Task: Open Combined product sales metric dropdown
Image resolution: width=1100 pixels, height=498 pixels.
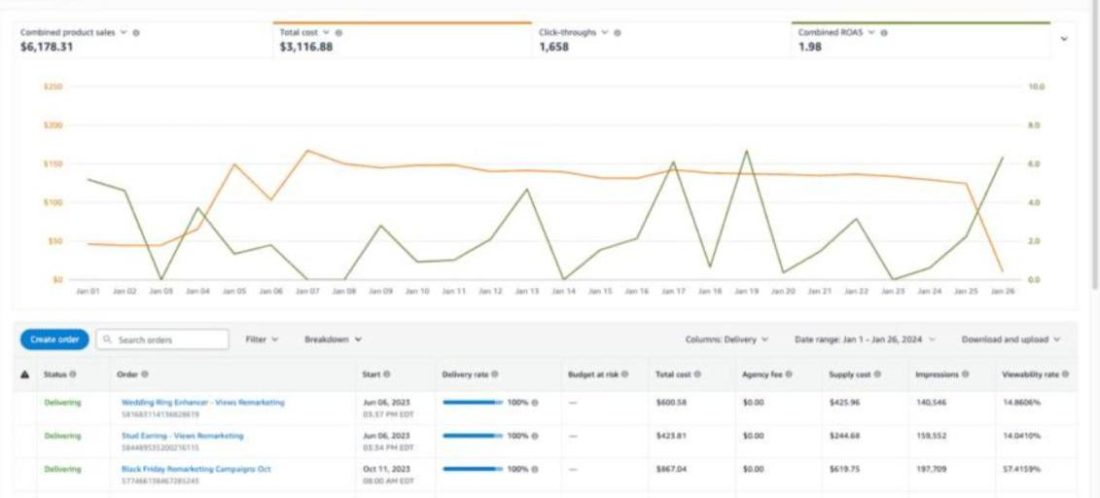Action: pyautogui.click(x=123, y=33)
